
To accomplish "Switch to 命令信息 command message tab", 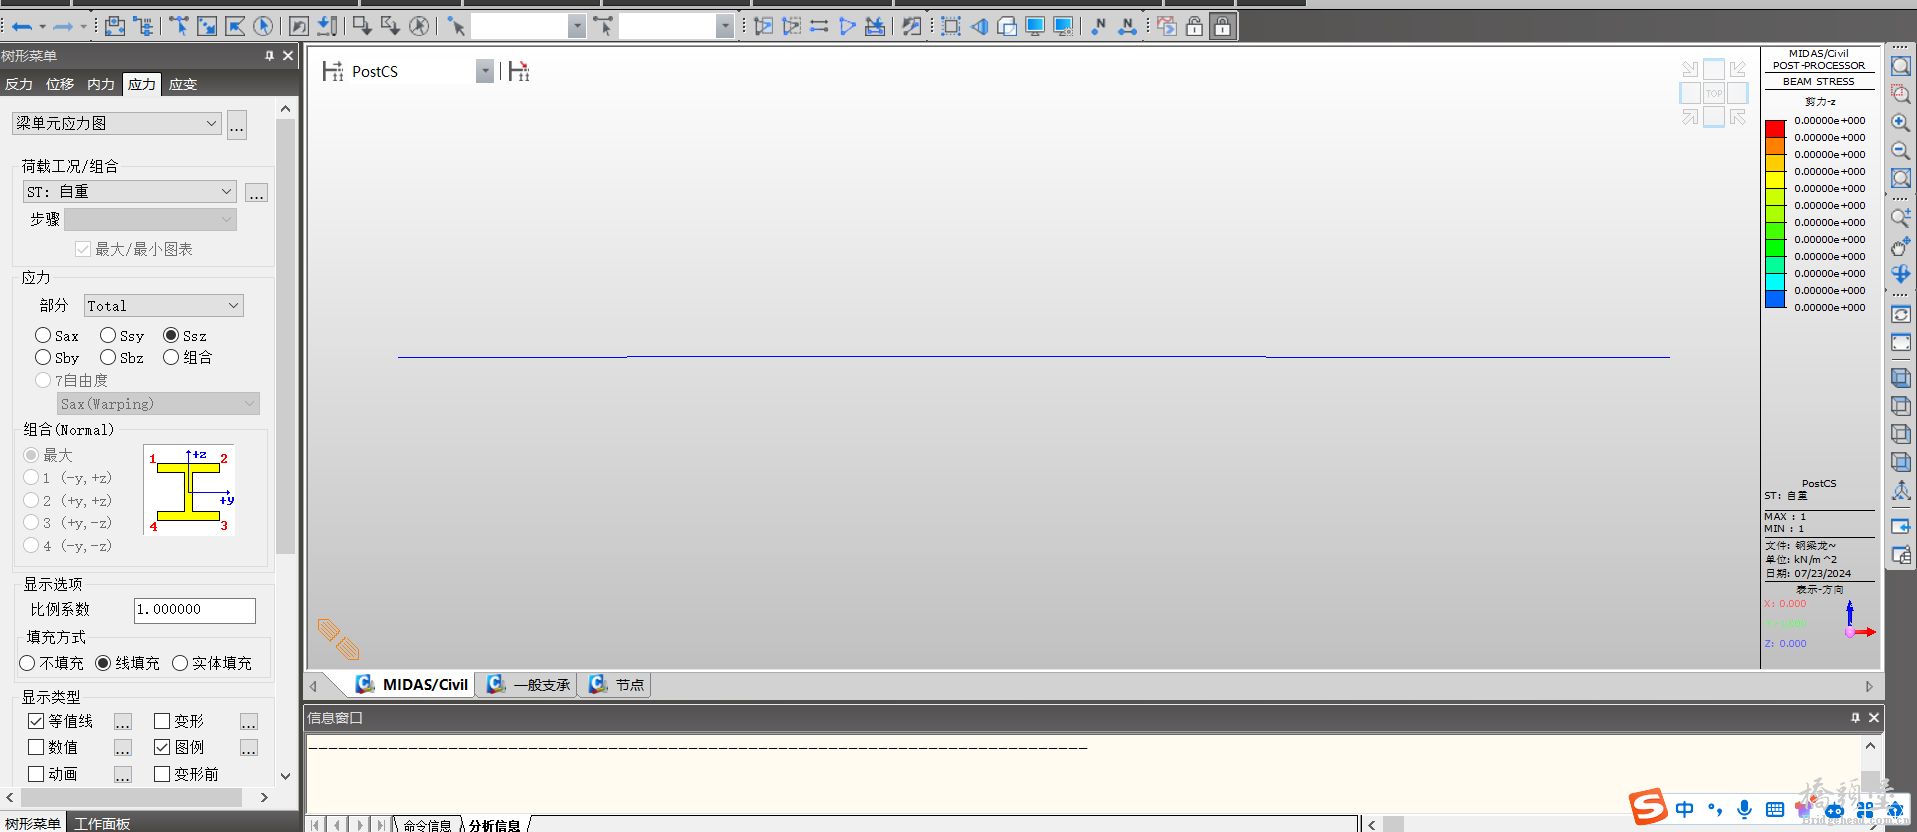I will (x=427, y=825).
